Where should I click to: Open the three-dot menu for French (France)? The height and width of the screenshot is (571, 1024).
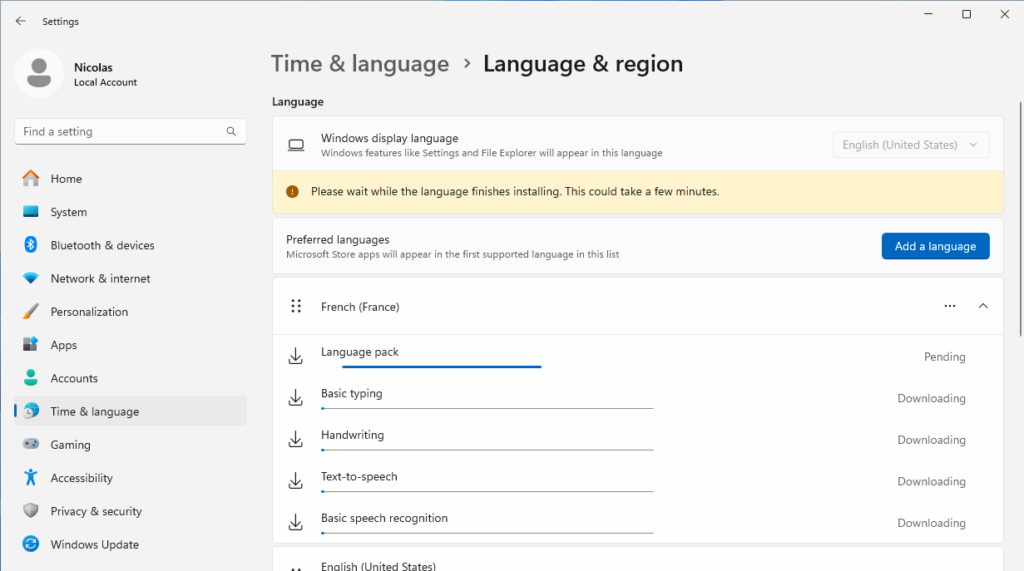click(950, 306)
